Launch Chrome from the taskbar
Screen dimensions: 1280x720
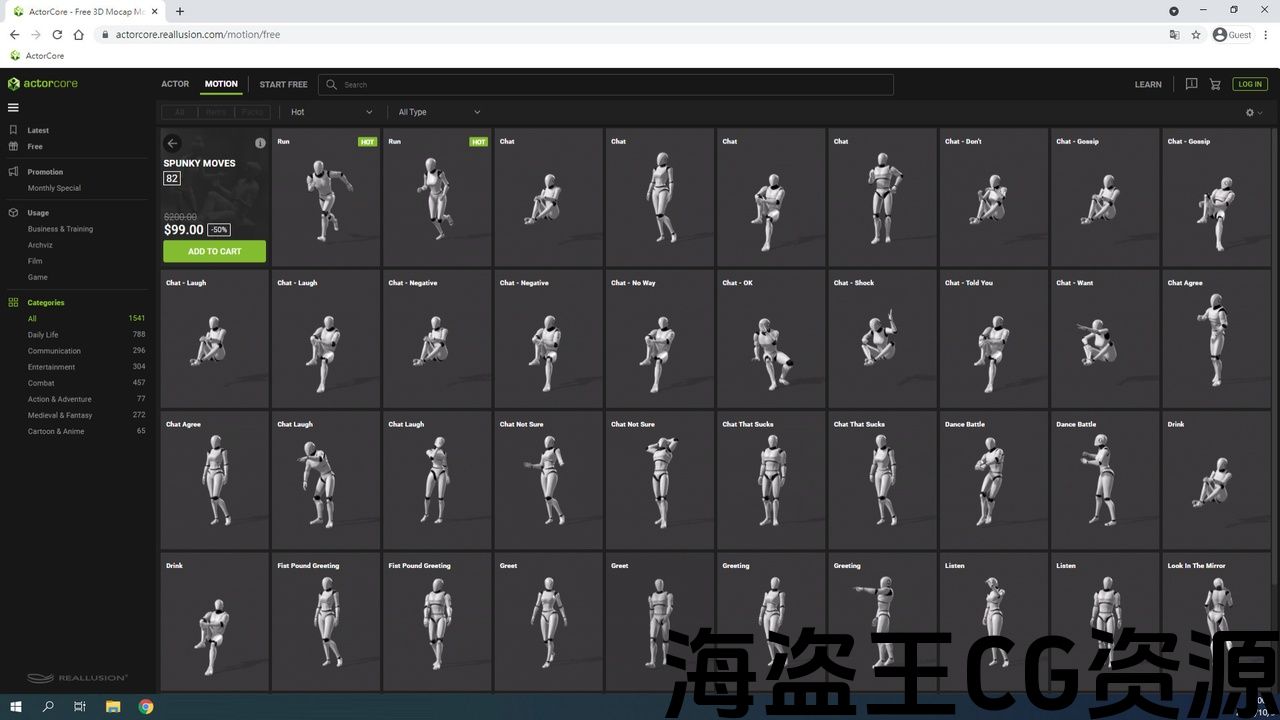tap(146, 707)
